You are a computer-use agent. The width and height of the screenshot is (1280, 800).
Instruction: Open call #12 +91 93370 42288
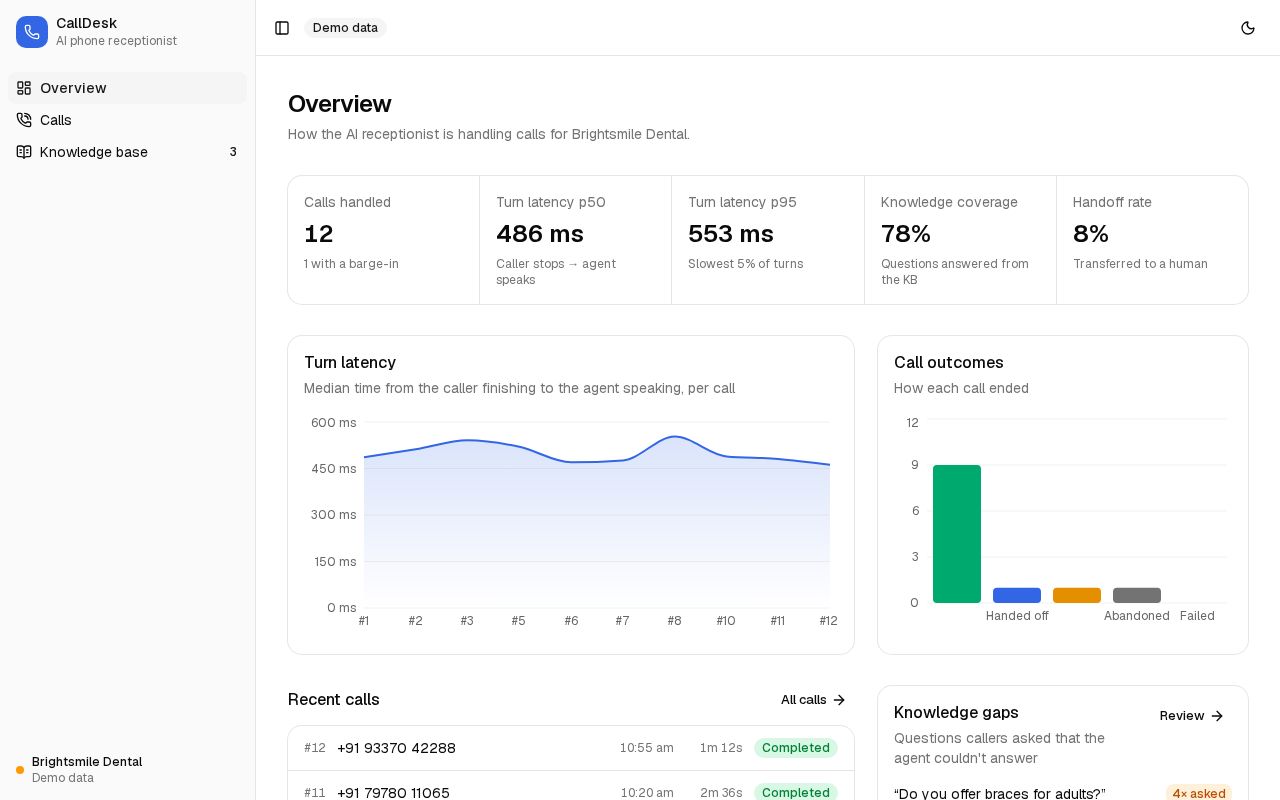[x=571, y=748]
